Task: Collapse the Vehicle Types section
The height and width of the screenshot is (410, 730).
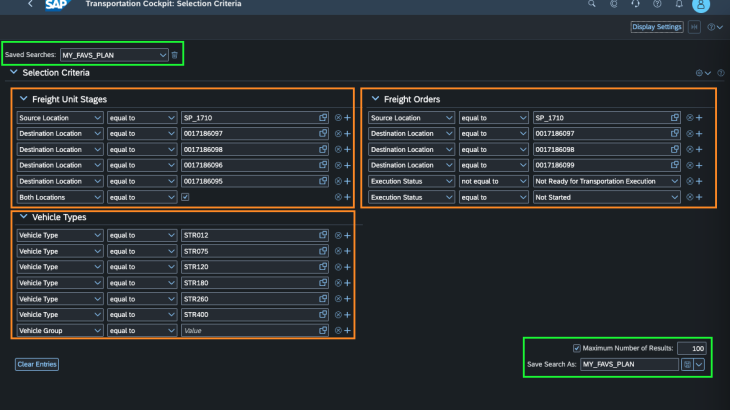Action: (23, 216)
